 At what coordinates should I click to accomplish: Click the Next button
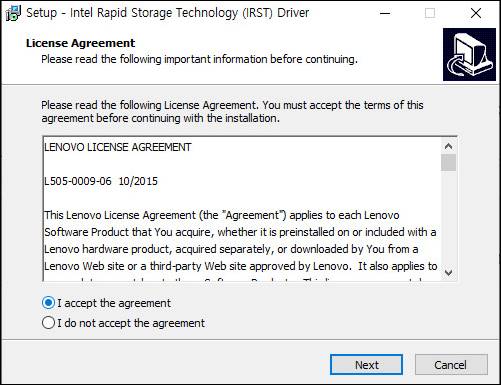click(366, 365)
